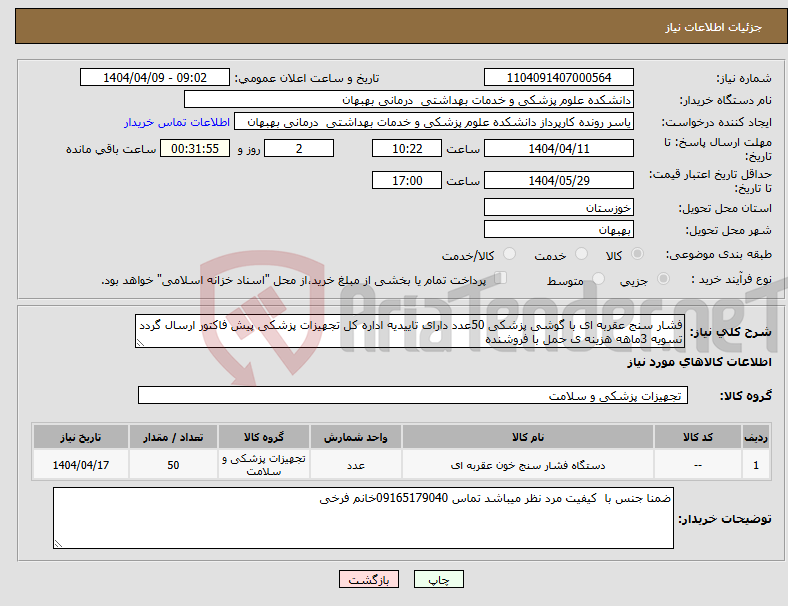Click the item name دستگاه فشار سنج خون عقربه ای
788x606 pixels.
(x=528, y=465)
